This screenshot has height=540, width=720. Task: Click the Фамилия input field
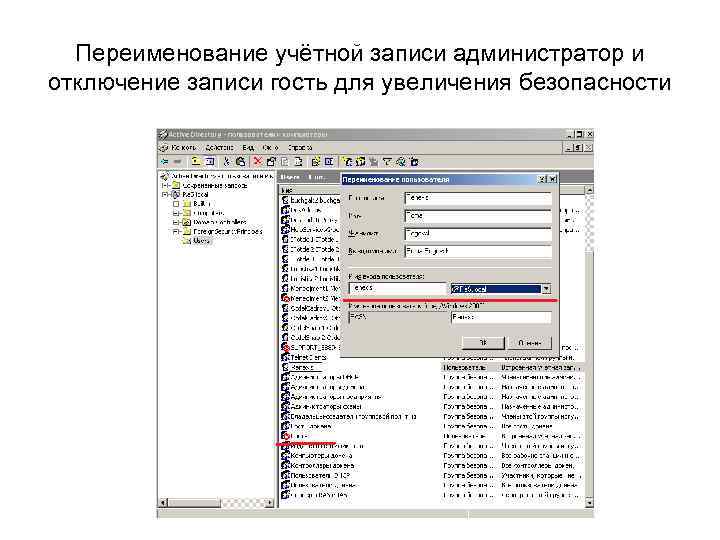[478, 234]
